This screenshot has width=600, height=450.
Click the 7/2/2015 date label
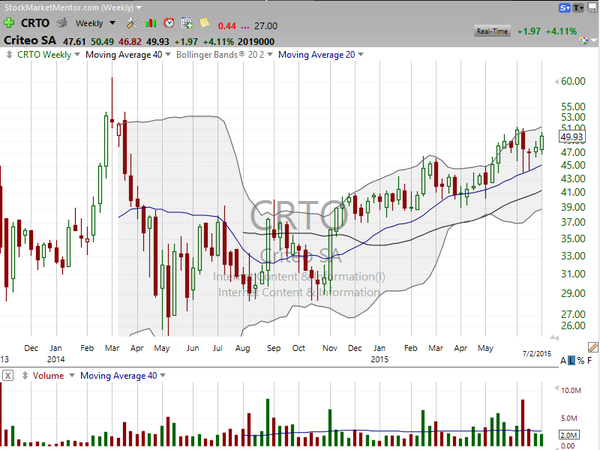(537, 354)
